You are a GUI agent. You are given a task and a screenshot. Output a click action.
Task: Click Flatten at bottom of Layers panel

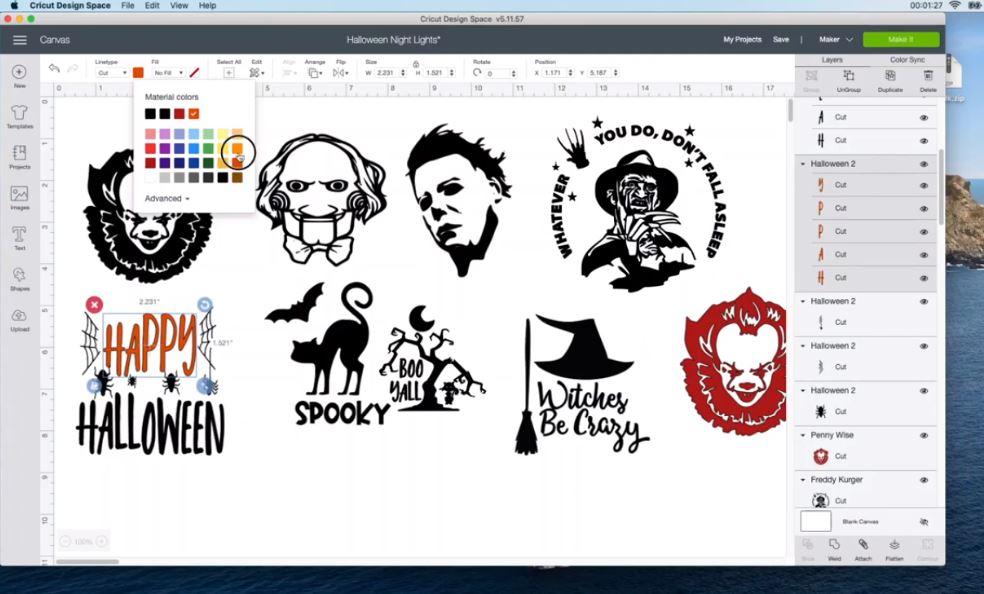tap(894, 549)
